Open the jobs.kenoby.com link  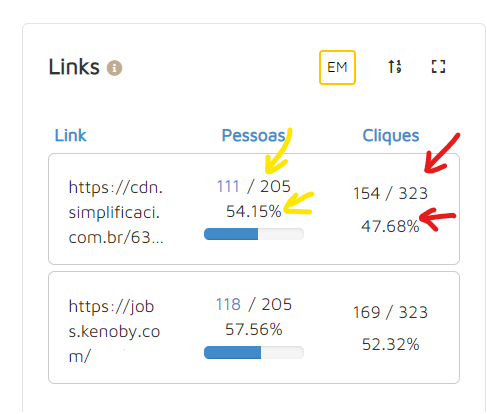[x=114, y=331]
